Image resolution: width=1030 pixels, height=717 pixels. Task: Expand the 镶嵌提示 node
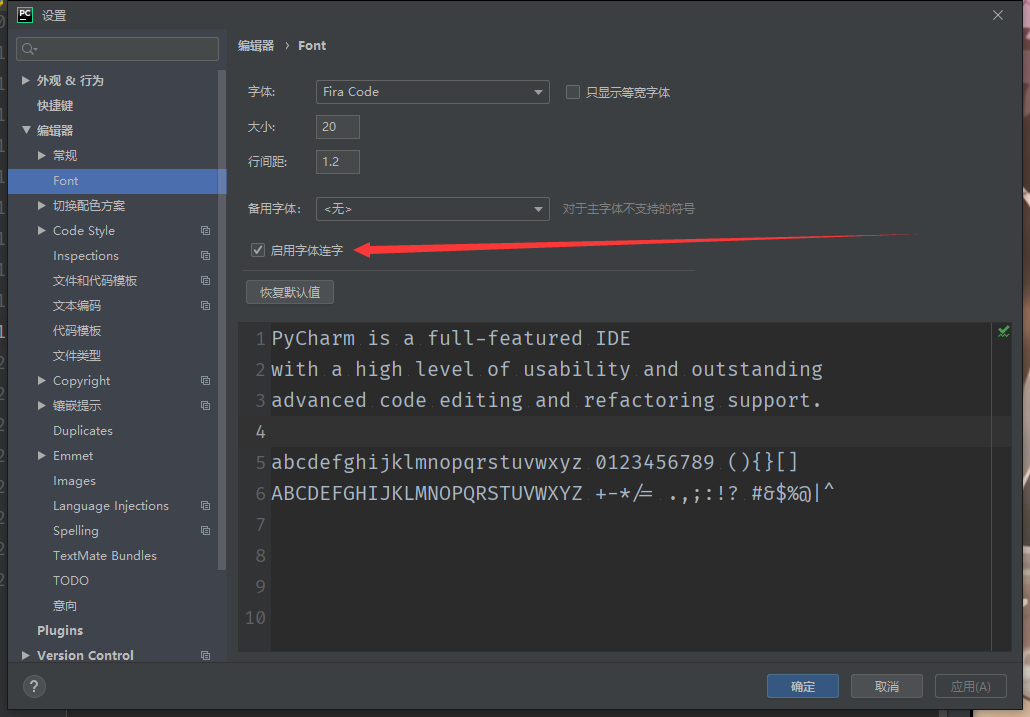point(41,406)
